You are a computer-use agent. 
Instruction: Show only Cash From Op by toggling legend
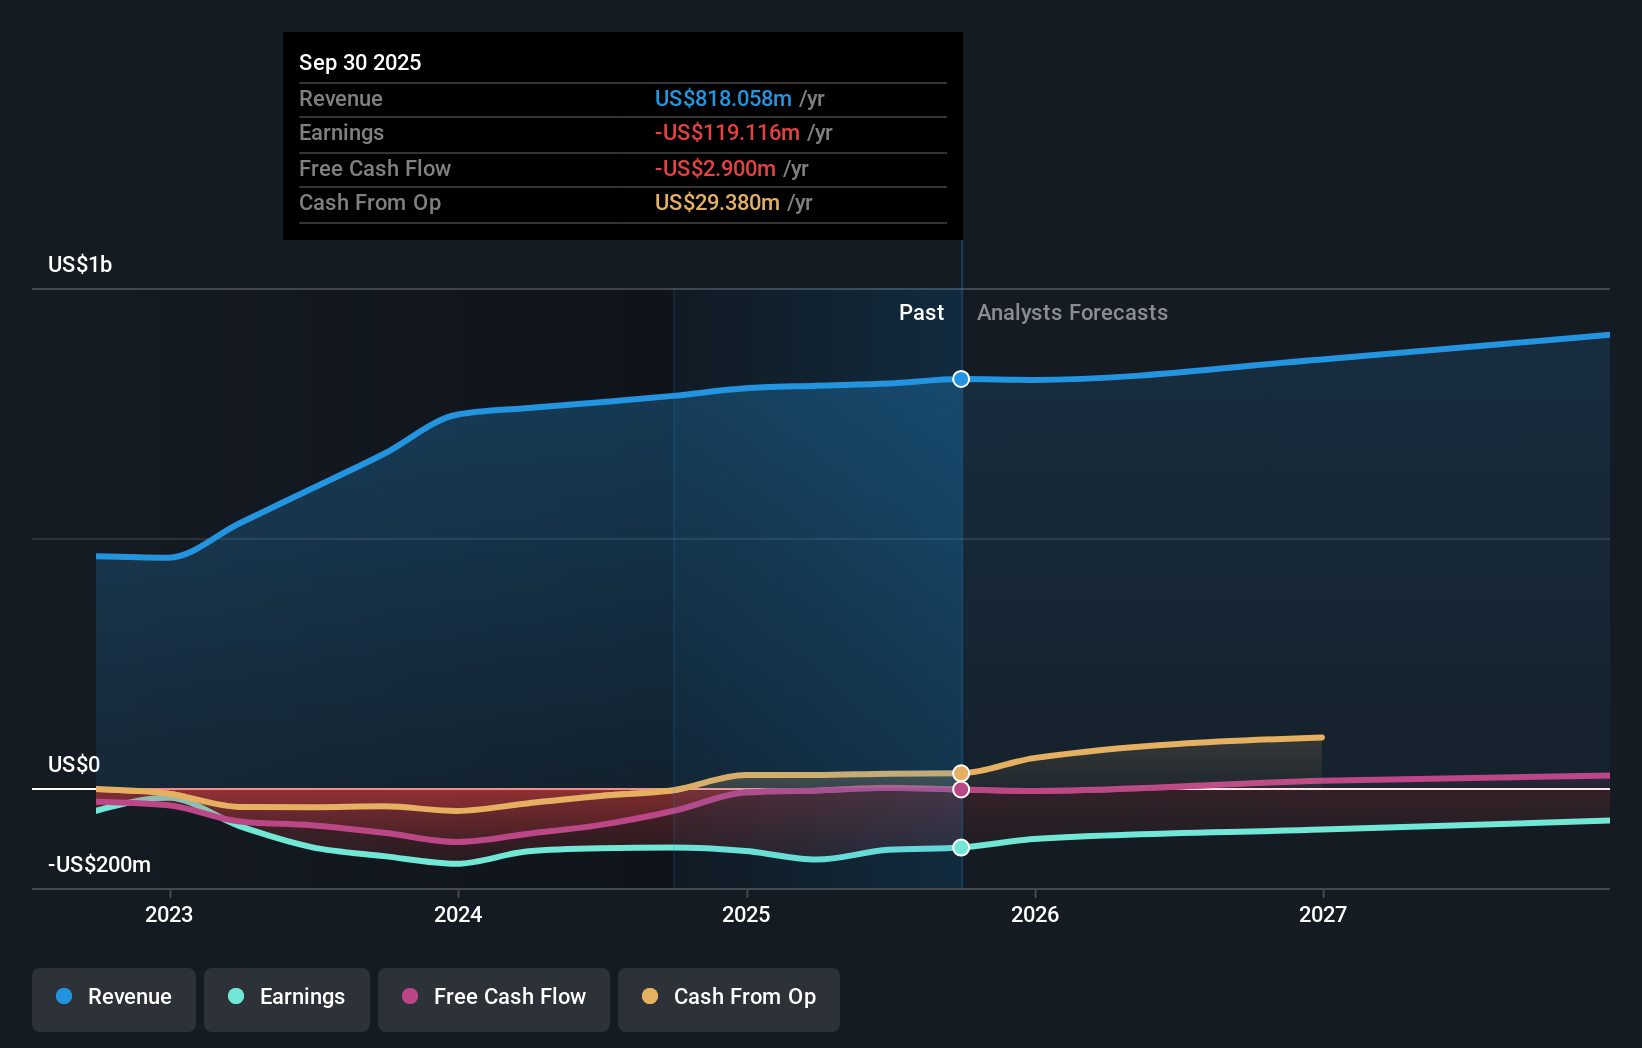728,997
